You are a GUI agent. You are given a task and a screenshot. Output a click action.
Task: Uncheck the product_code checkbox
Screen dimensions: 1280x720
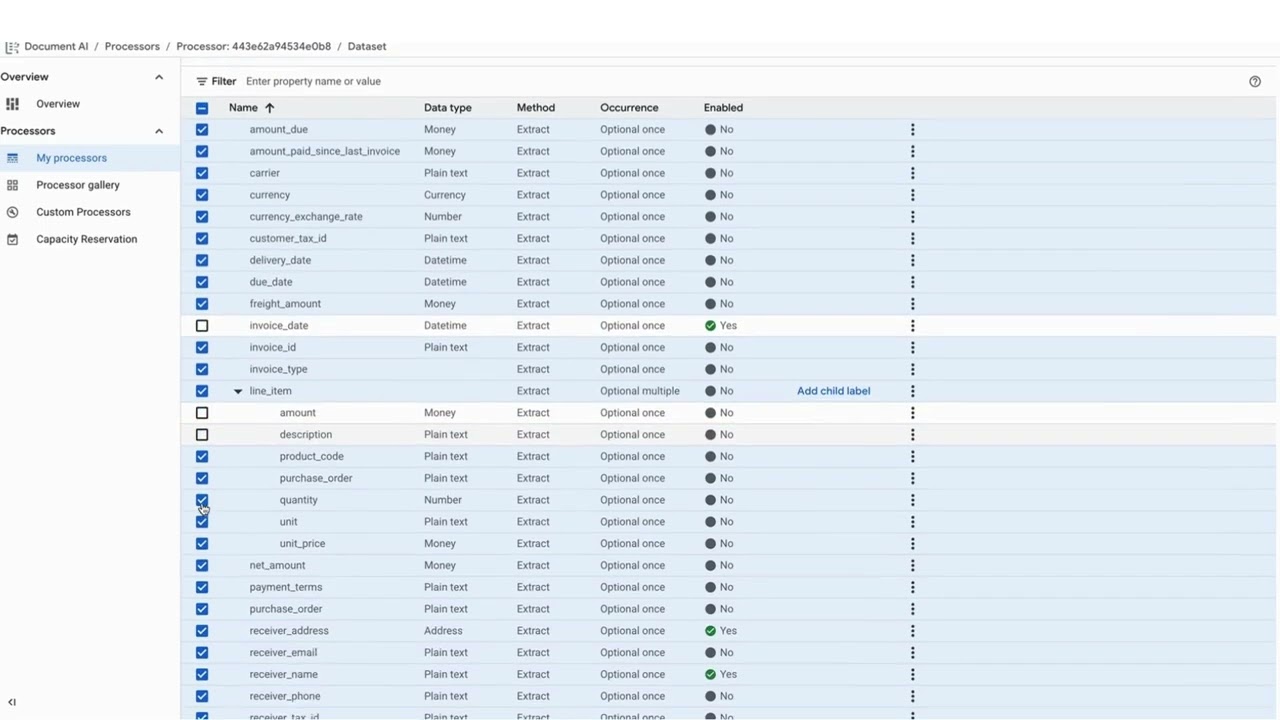[202, 456]
